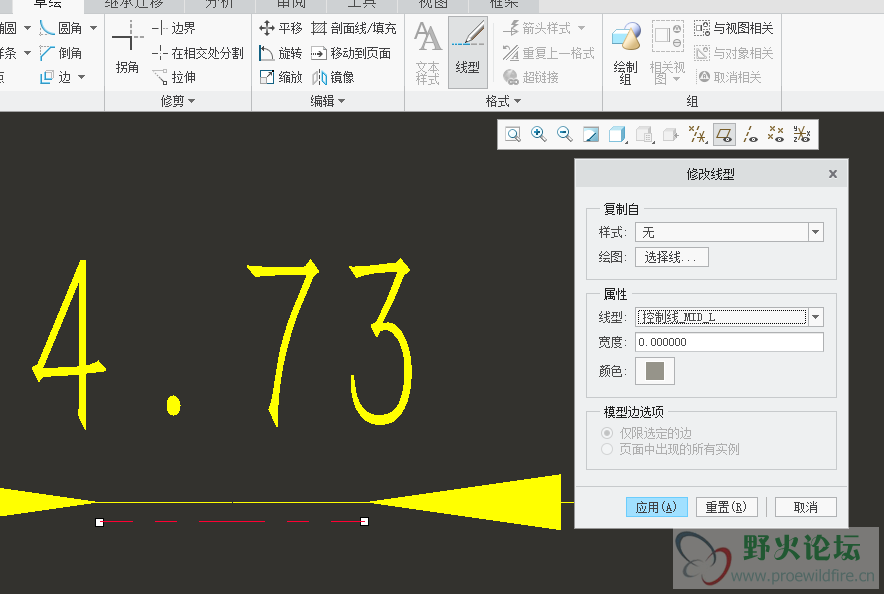Click the 重置(R) reset button
This screenshot has width=884, height=594.
[x=726, y=507]
